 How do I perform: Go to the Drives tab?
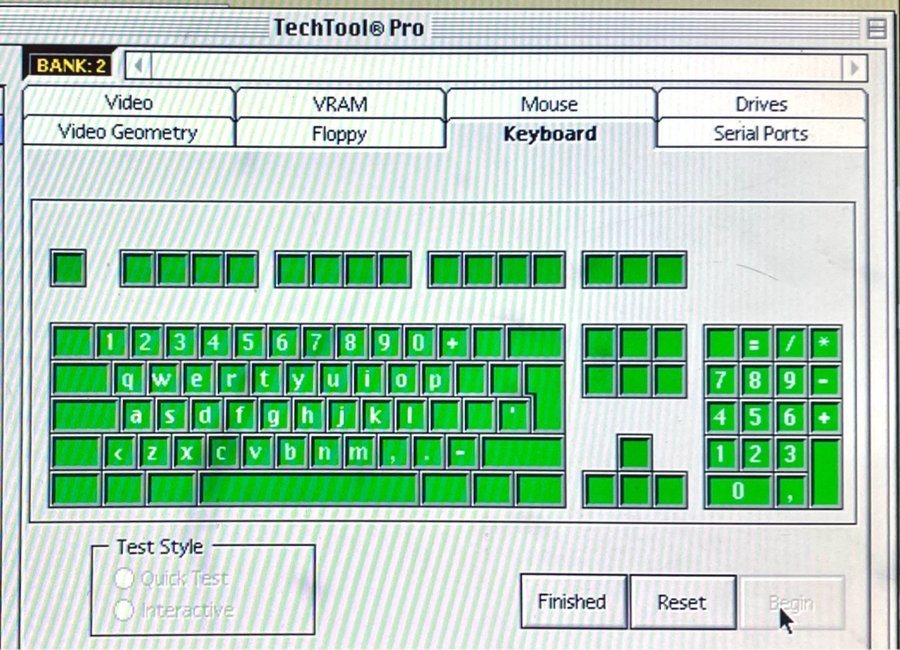pyautogui.click(x=761, y=103)
